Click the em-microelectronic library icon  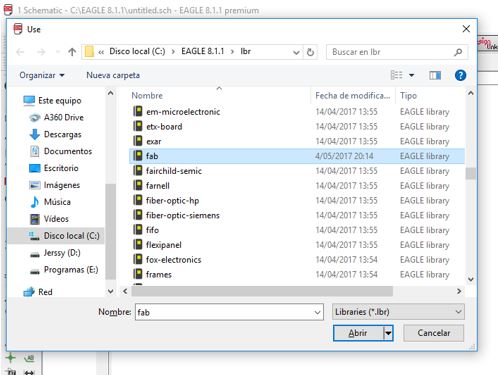pos(138,111)
